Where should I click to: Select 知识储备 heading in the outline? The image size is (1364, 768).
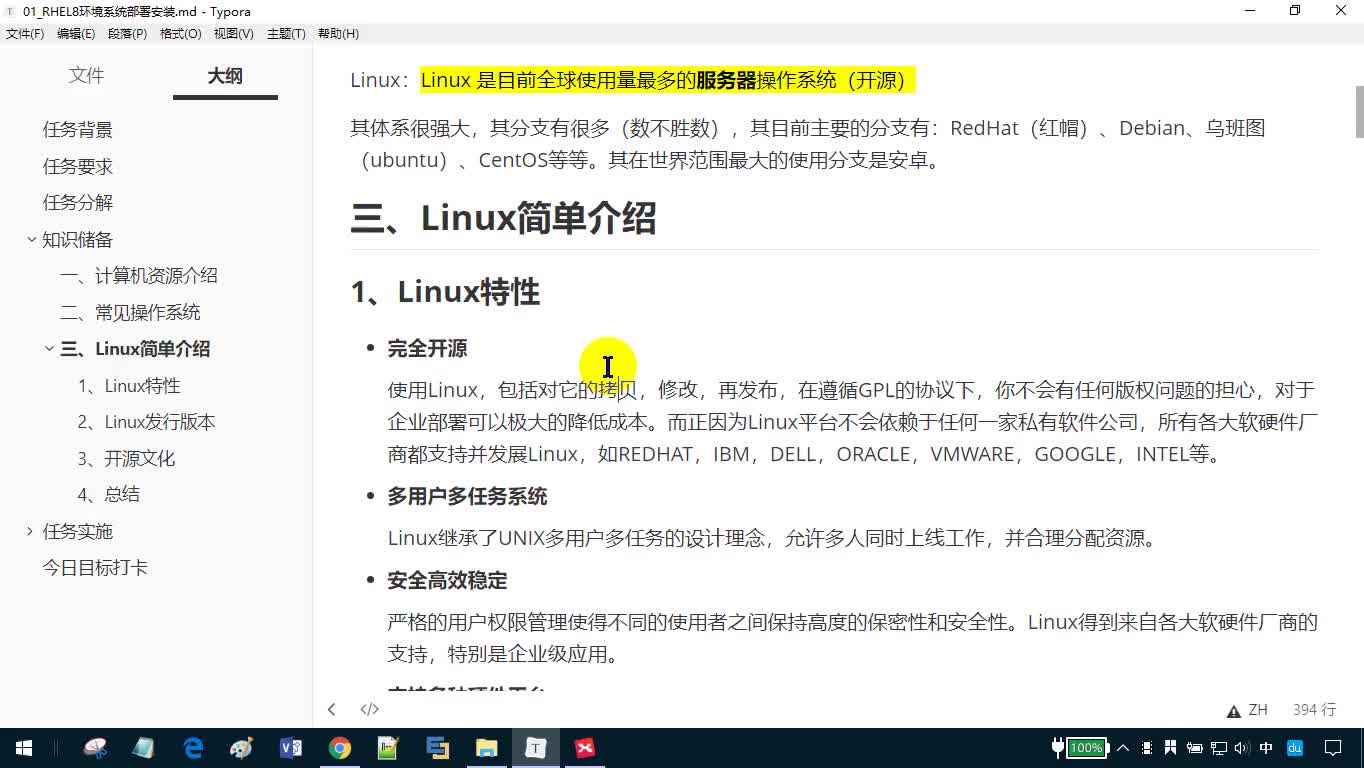(x=77, y=239)
